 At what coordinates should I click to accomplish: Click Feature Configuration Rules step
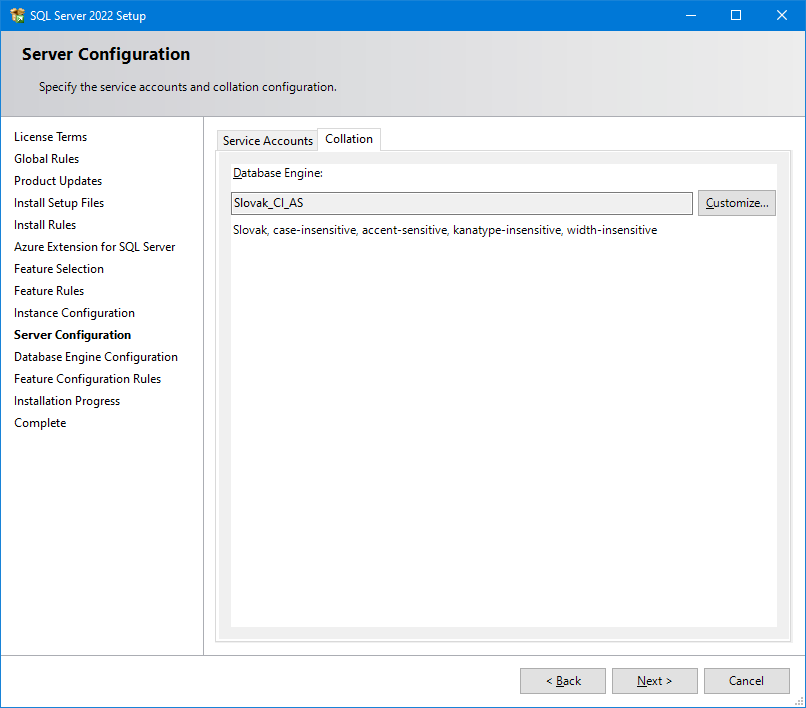[87, 379]
